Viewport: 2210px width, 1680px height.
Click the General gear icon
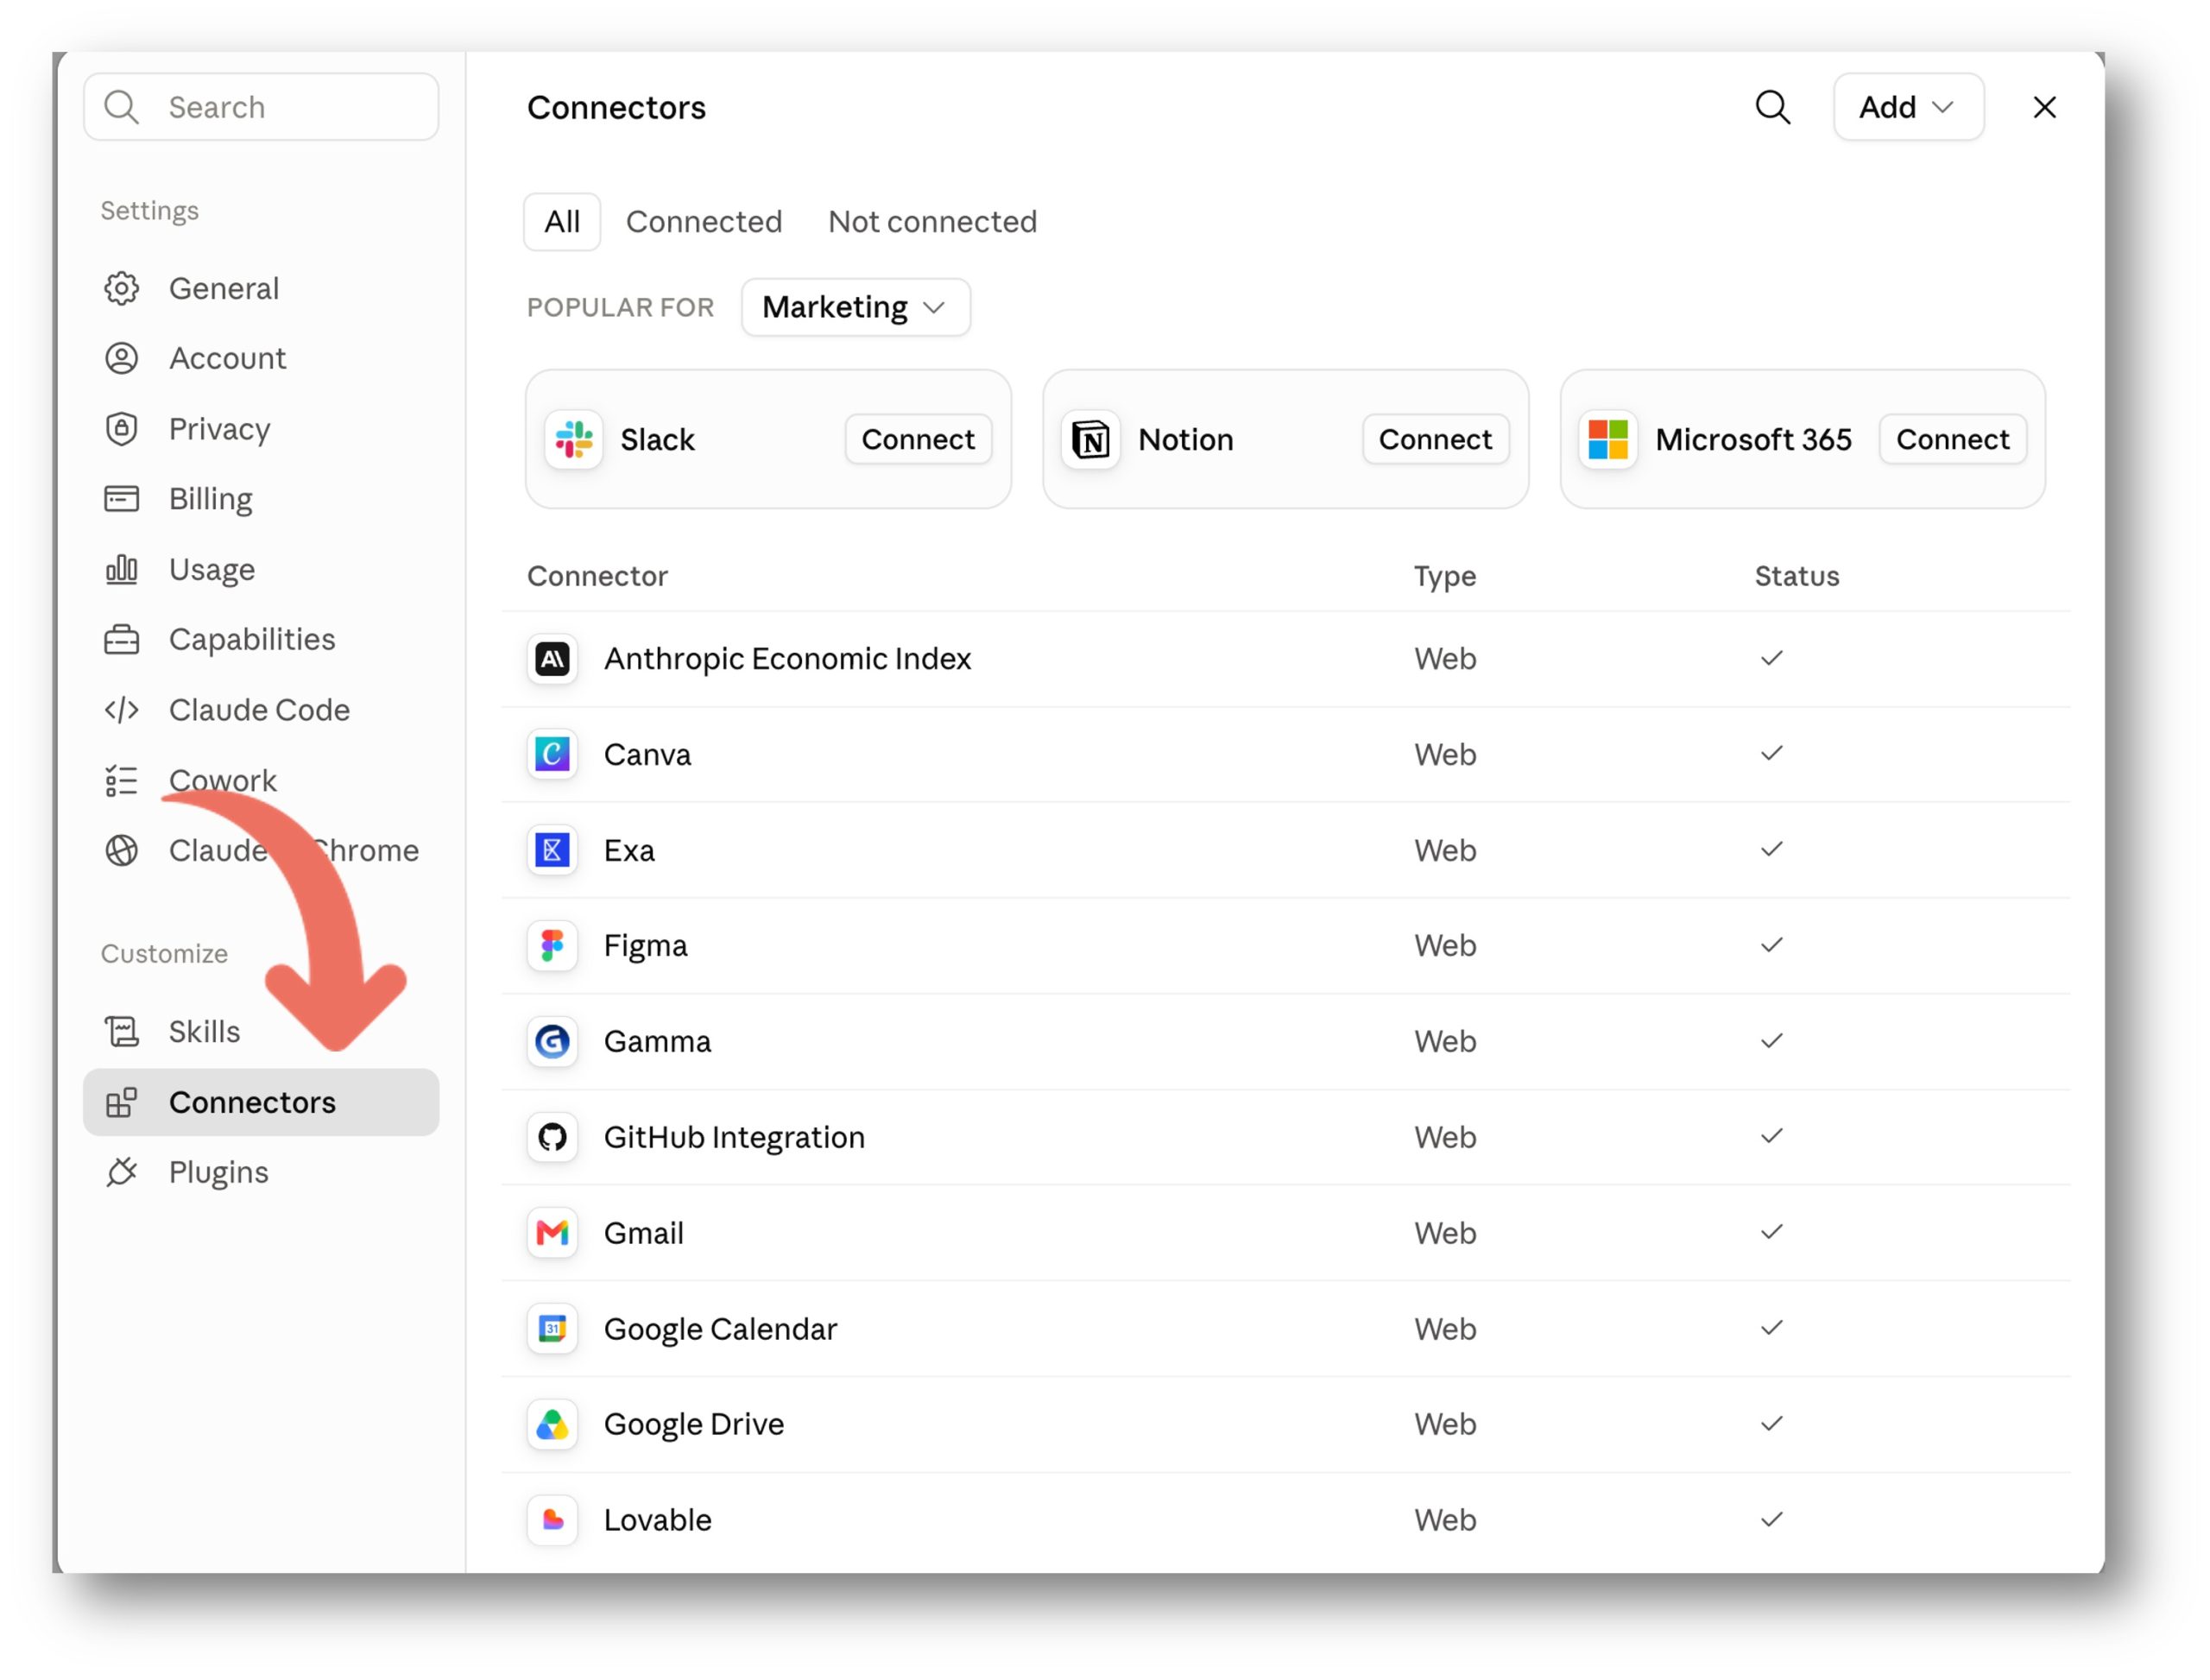pyautogui.click(x=121, y=288)
